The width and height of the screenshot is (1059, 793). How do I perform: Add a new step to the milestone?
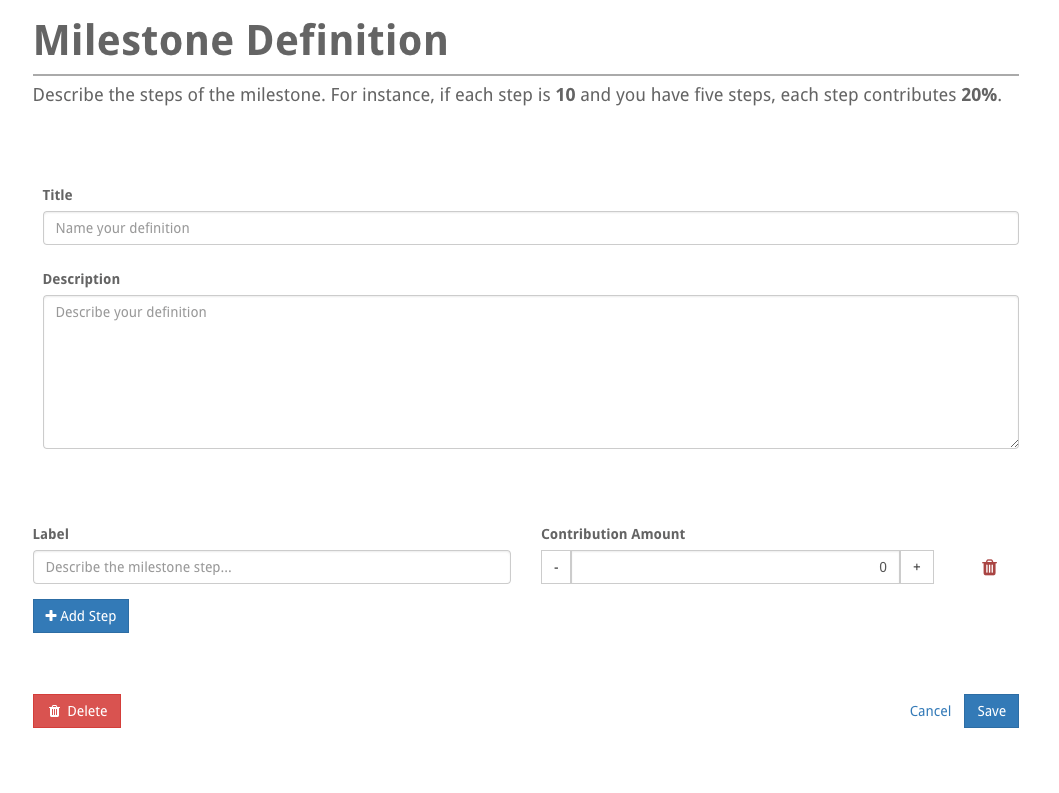tap(80, 615)
